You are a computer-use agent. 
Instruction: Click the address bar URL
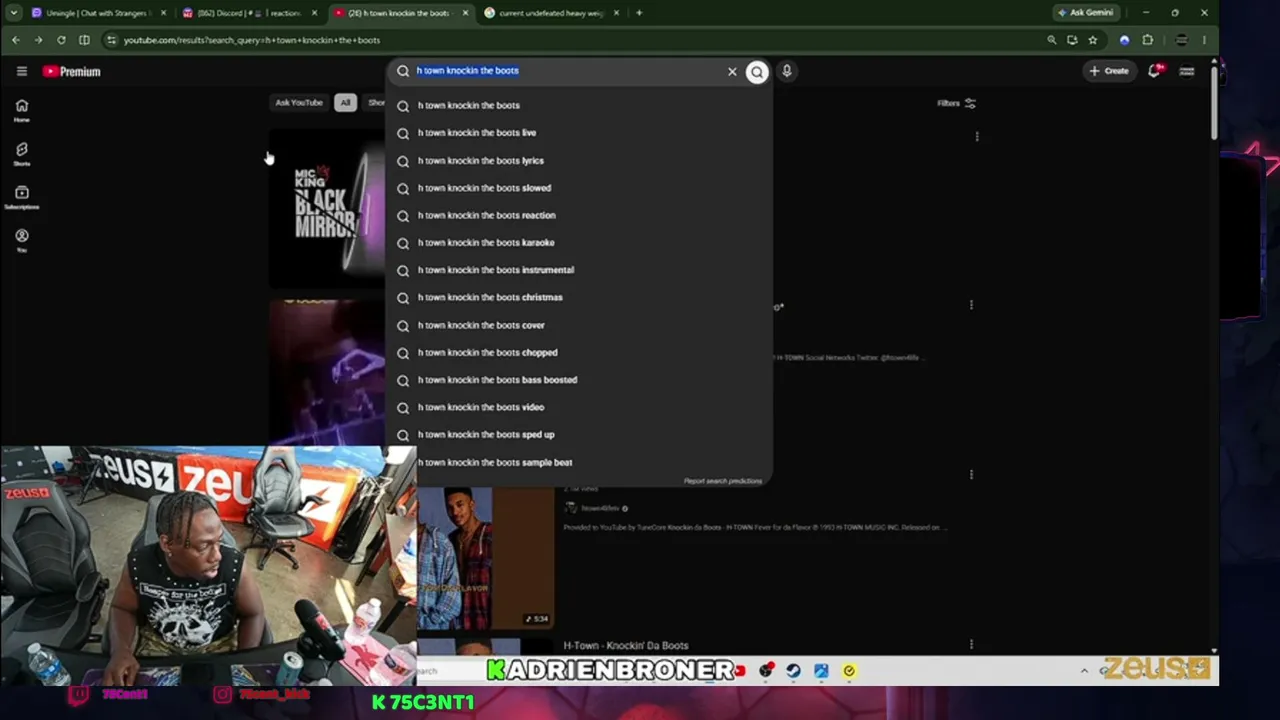pos(252,40)
